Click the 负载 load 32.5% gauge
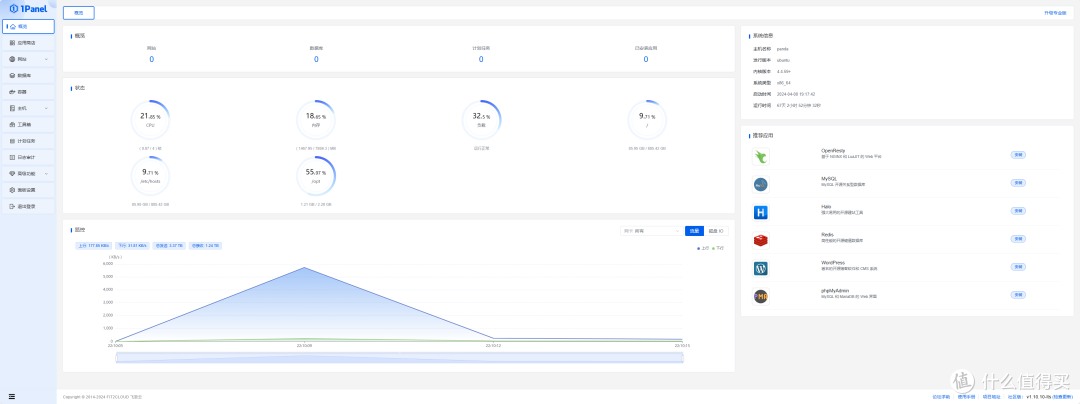 (x=481, y=120)
